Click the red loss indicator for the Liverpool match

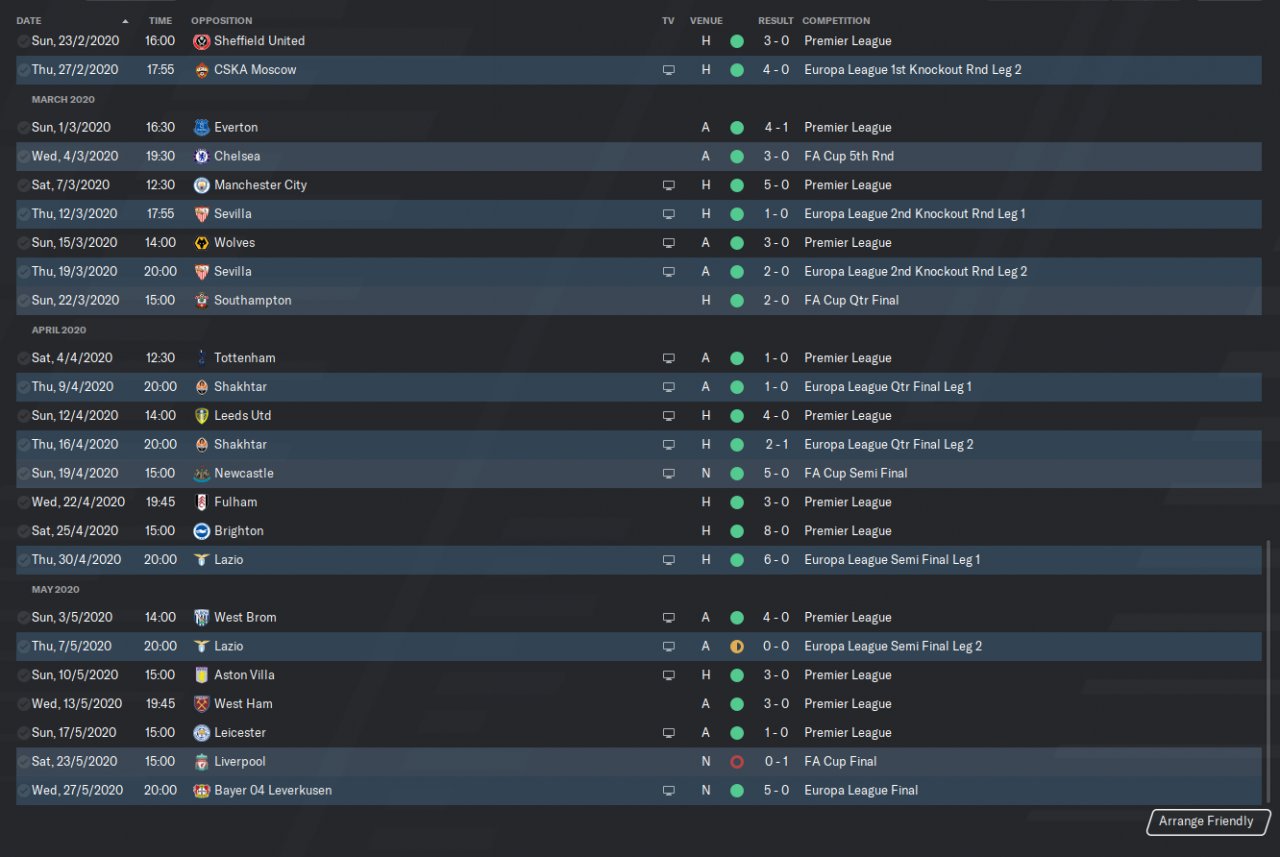(x=737, y=762)
